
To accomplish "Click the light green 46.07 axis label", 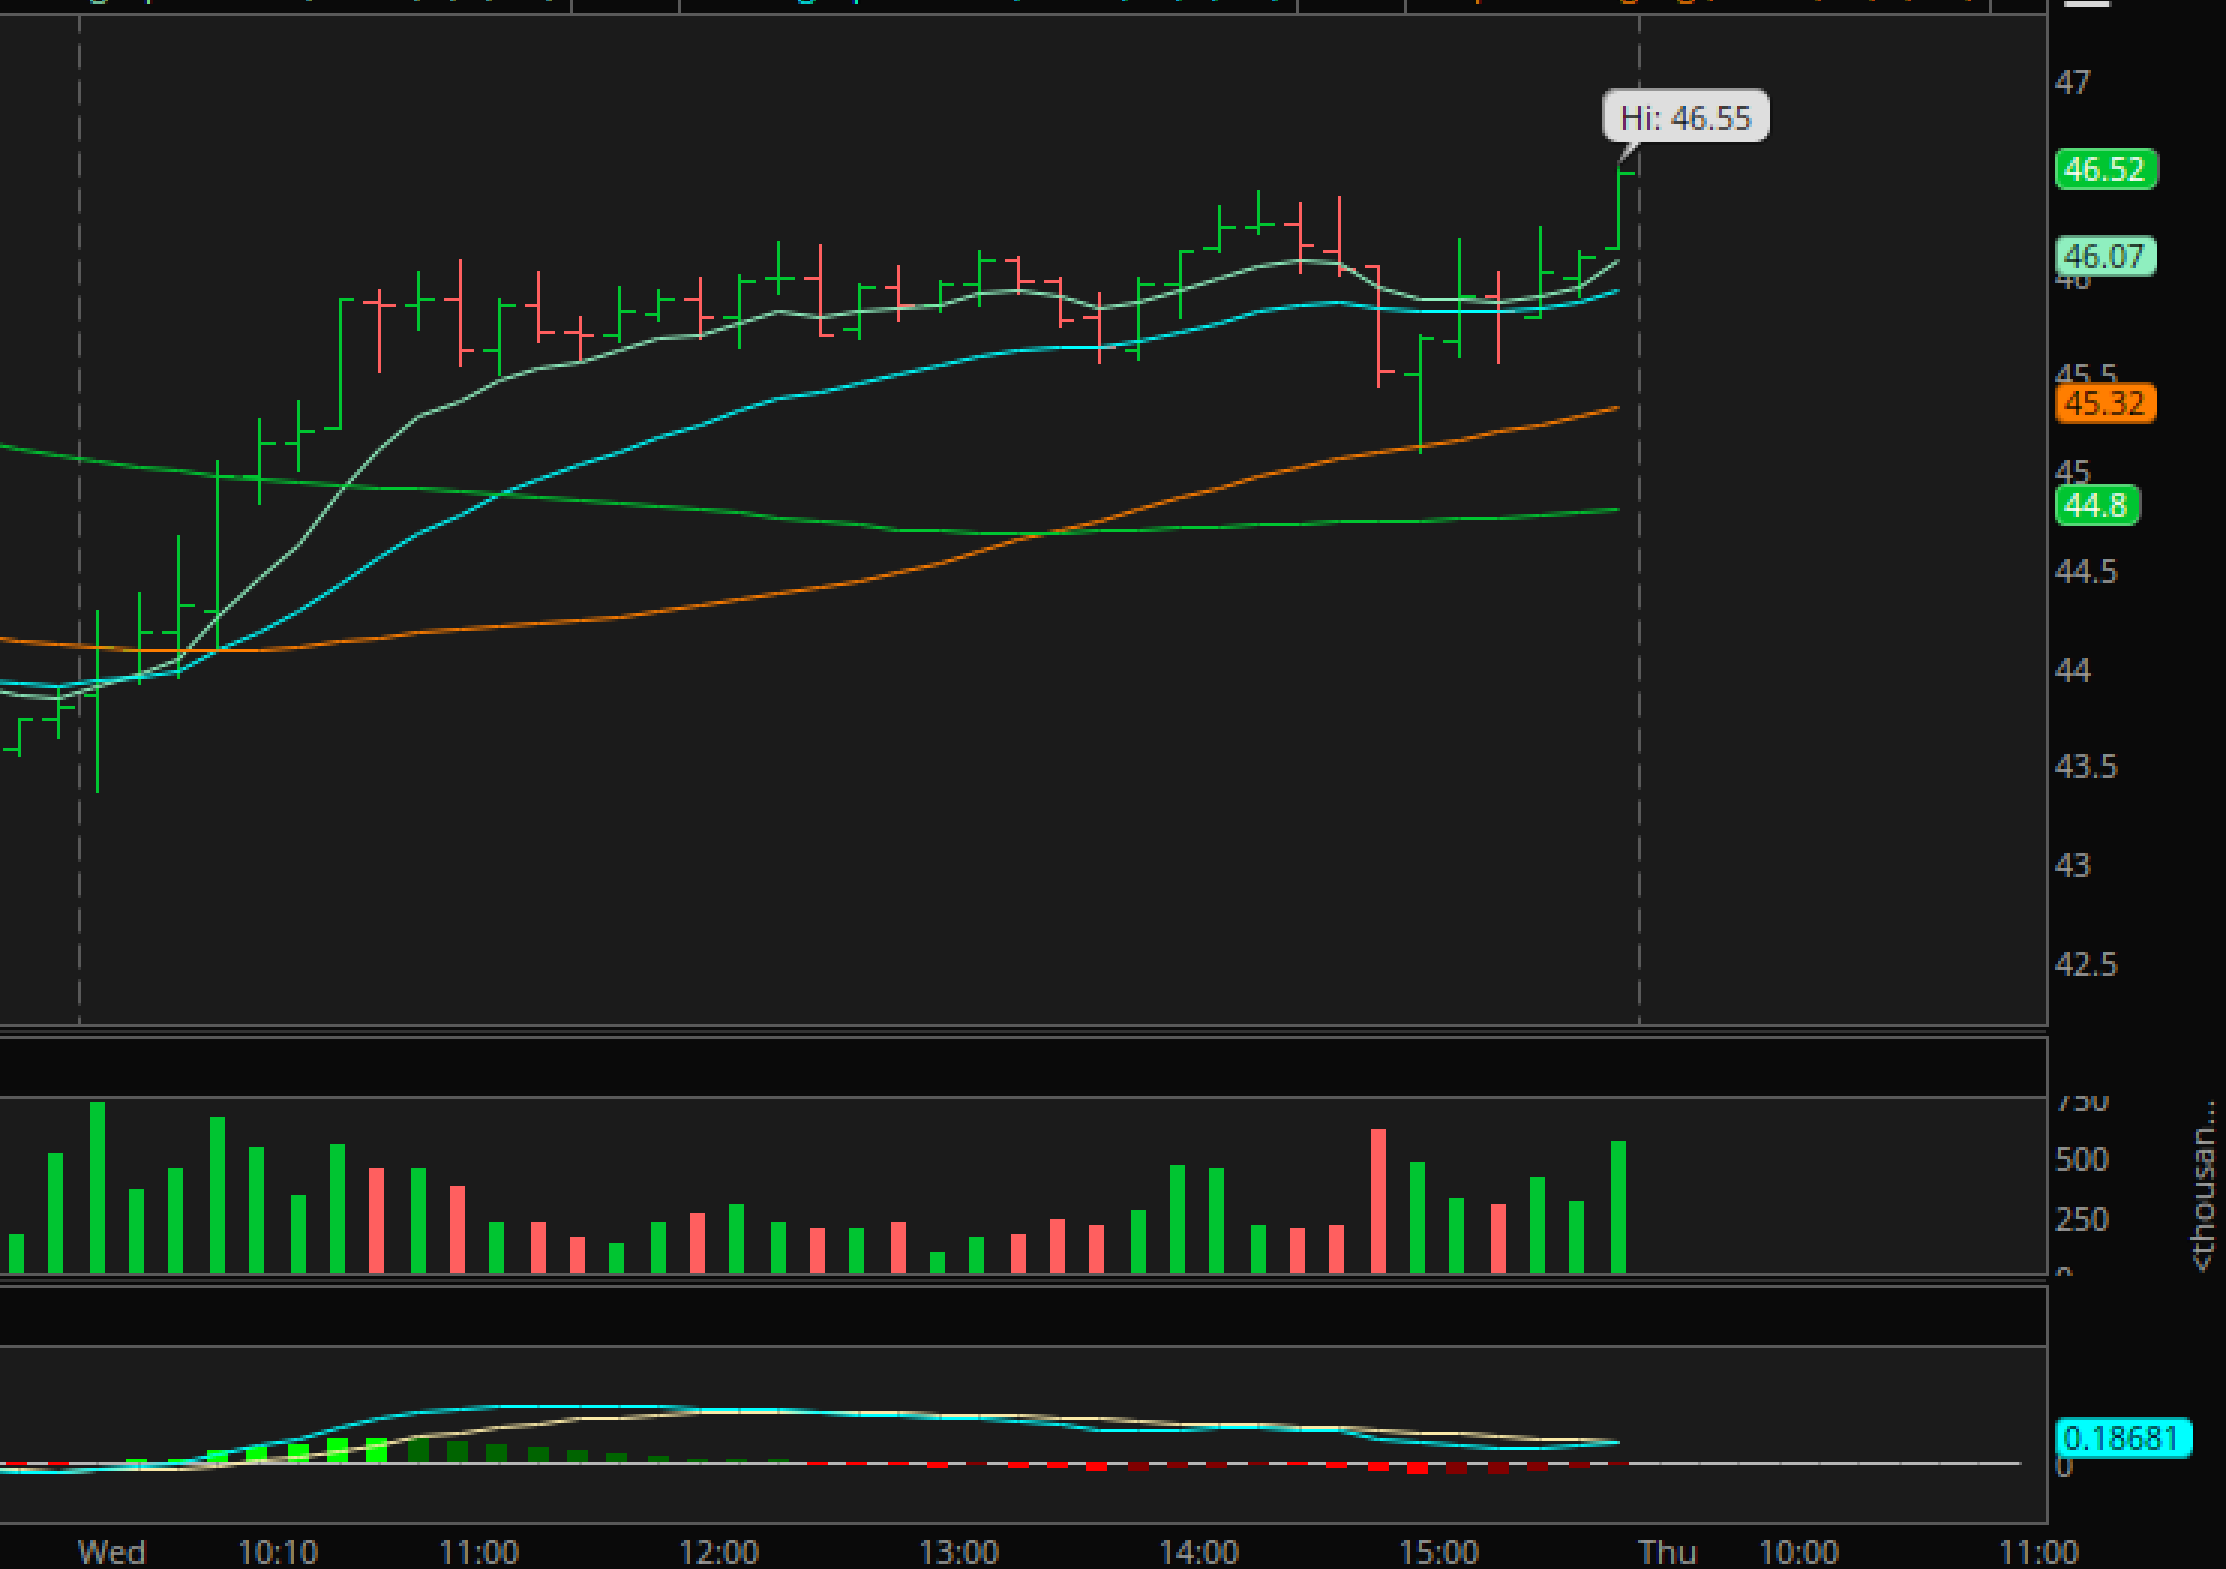I will pyautogui.click(x=2104, y=256).
